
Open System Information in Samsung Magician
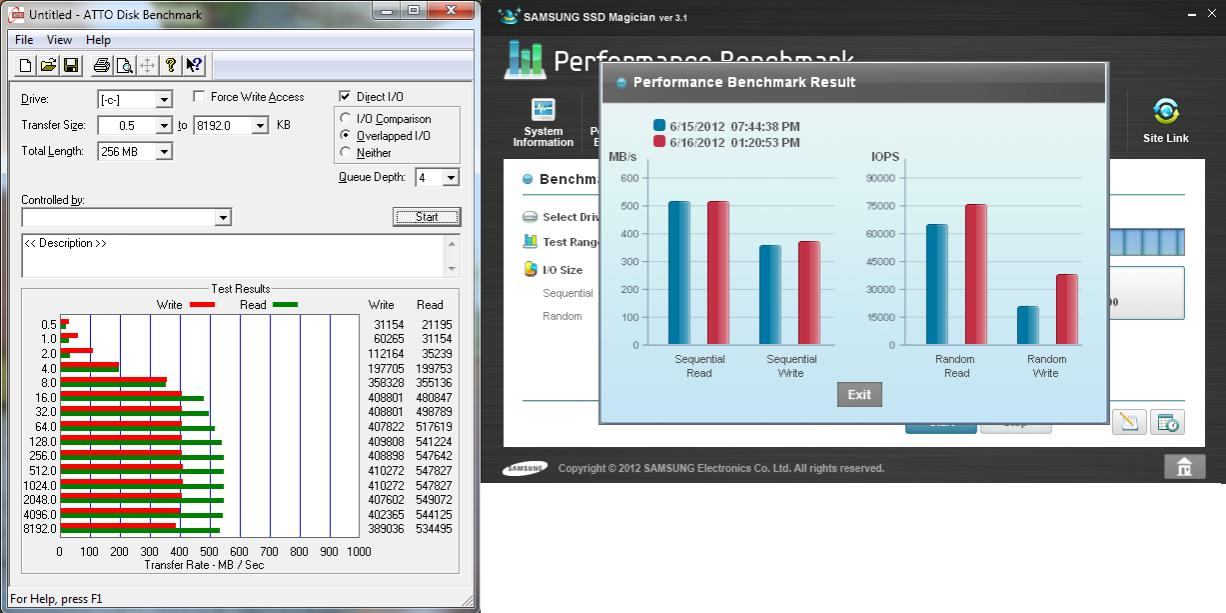click(x=543, y=123)
